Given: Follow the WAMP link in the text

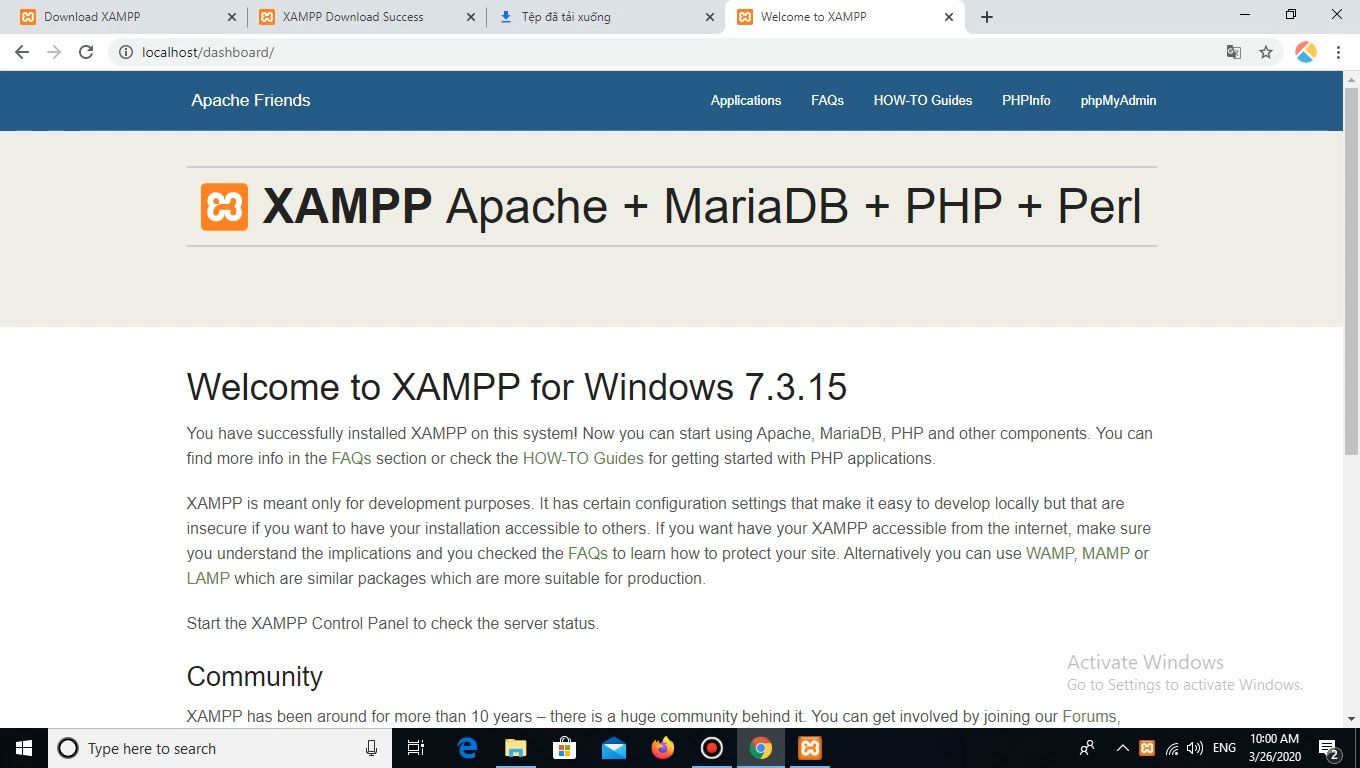Looking at the screenshot, I should (1049, 553).
